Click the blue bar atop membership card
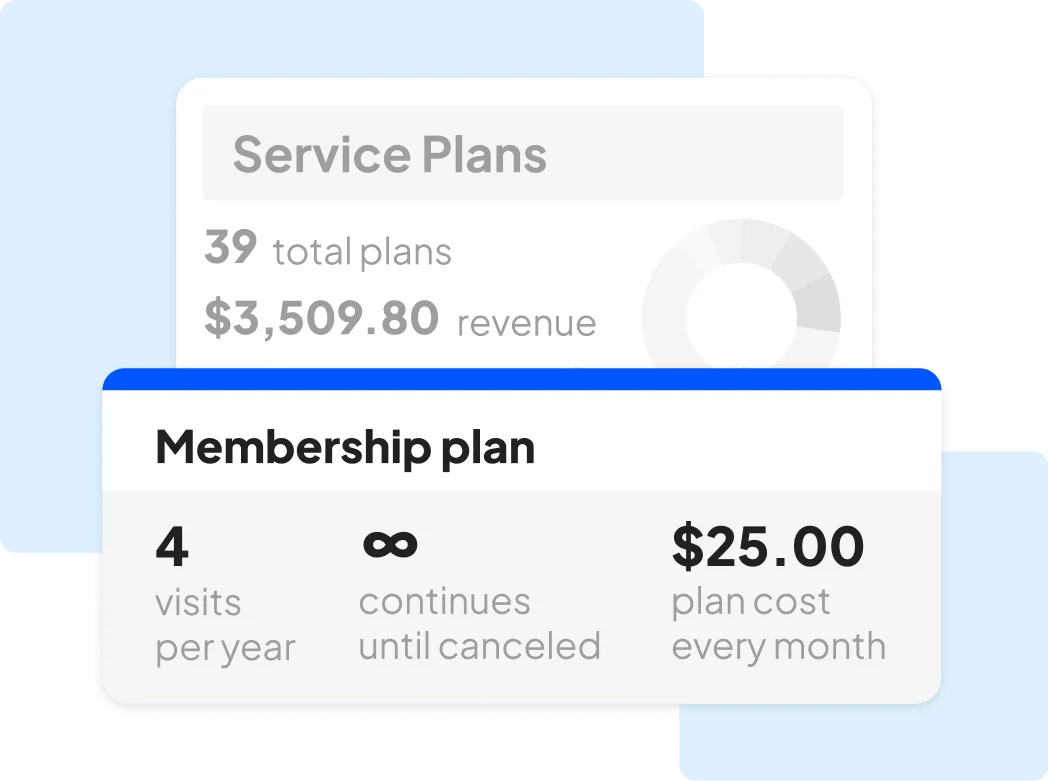The width and height of the screenshot is (1048, 781). [521, 379]
